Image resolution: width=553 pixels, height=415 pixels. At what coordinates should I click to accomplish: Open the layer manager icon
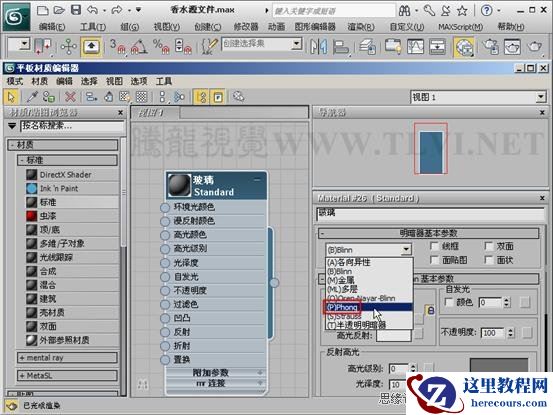(x=367, y=47)
